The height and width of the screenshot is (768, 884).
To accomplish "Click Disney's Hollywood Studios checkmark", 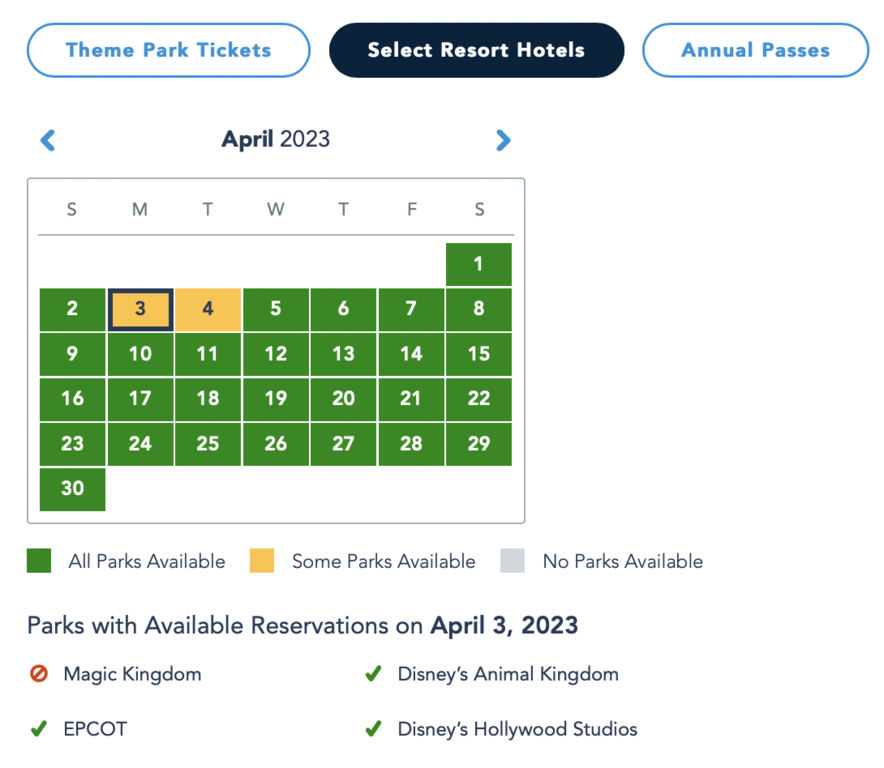I will (x=373, y=729).
